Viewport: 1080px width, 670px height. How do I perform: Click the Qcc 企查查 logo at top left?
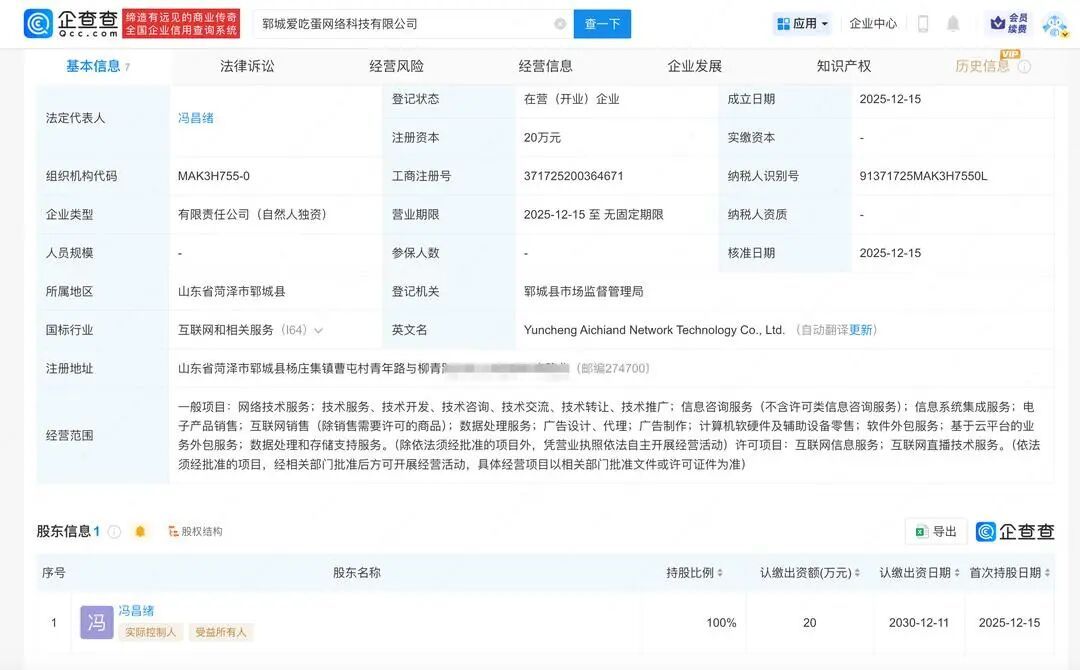(60, 24)
